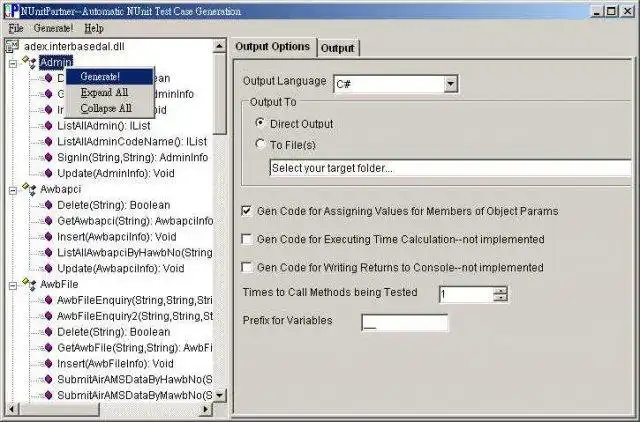640x422 pixels.
Task: Click the Prefix for Variables field
Action: pos(404,323)
